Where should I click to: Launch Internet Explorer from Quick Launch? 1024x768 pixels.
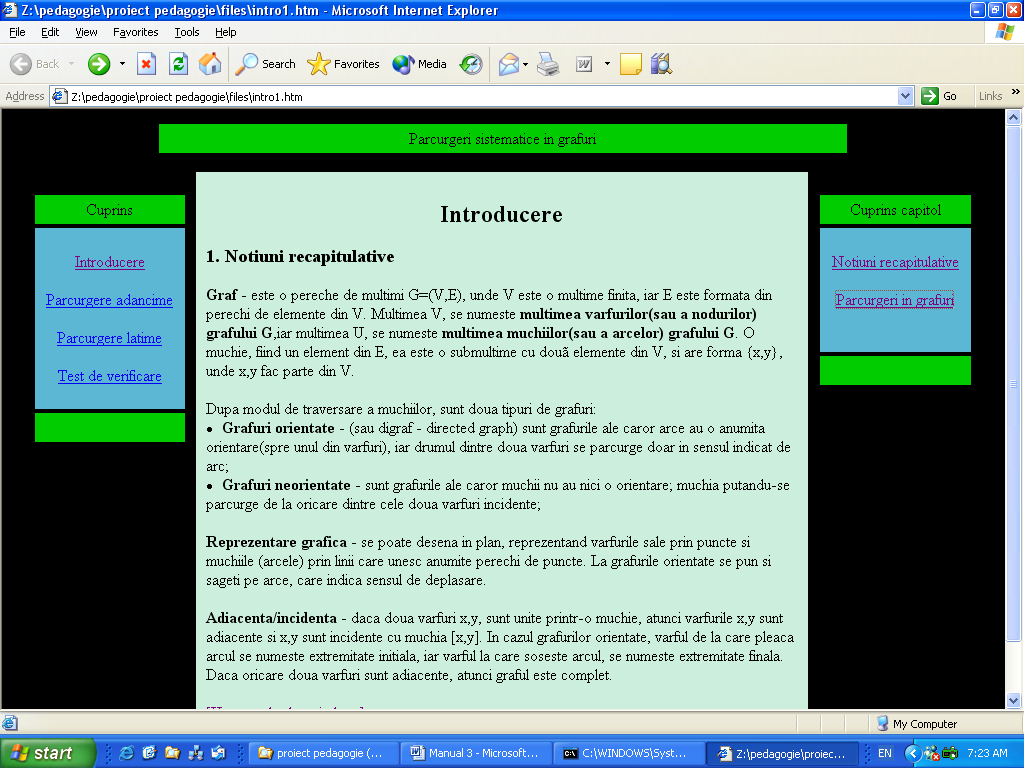pos(127,753)
